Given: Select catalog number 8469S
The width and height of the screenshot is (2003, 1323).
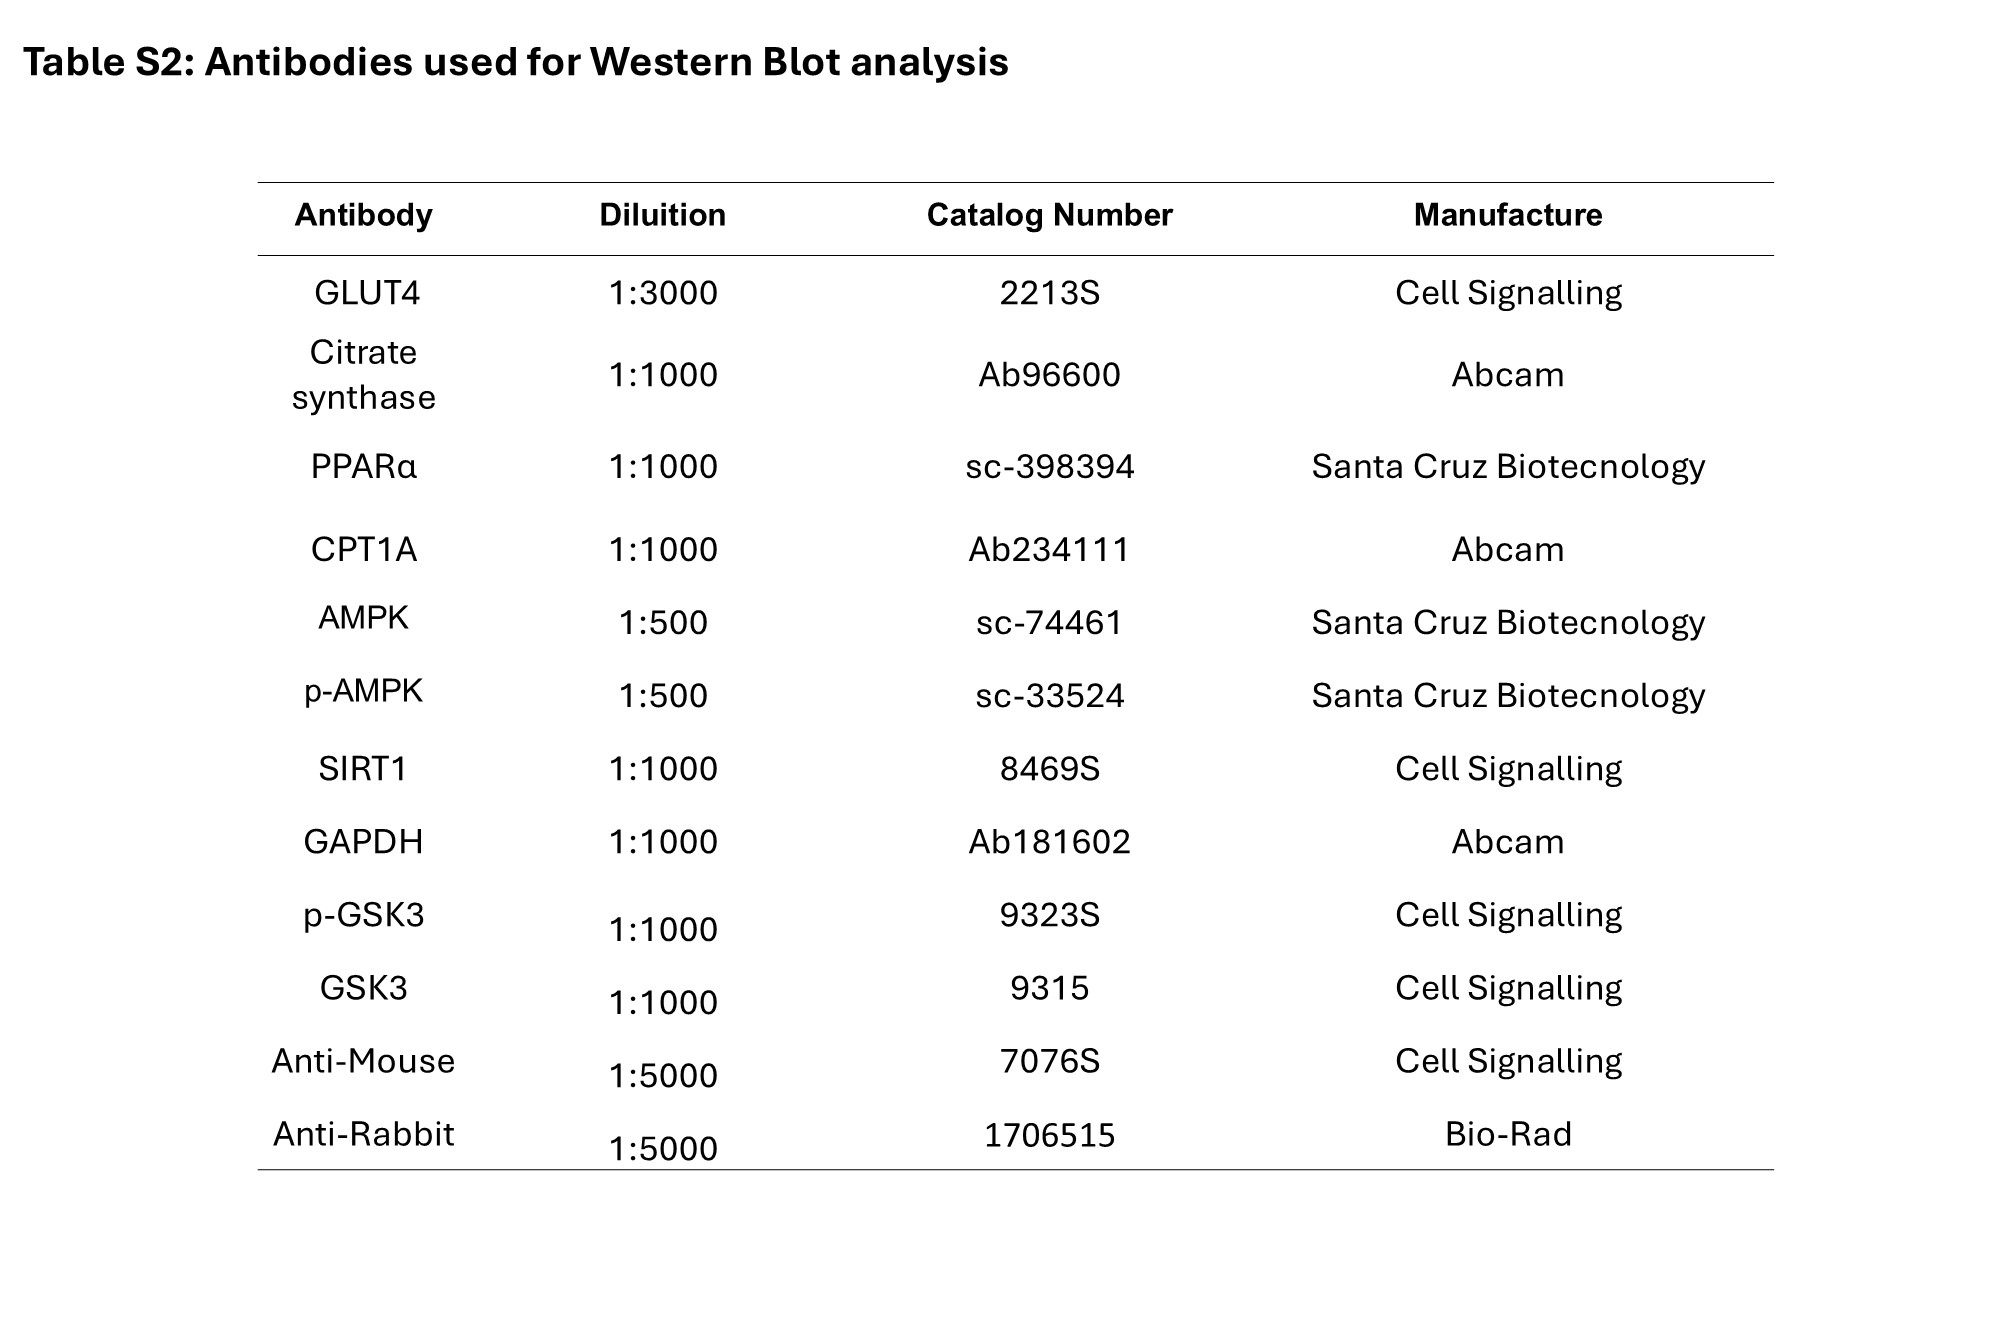Looking at the screenshot, I should tap(1050, 768).
